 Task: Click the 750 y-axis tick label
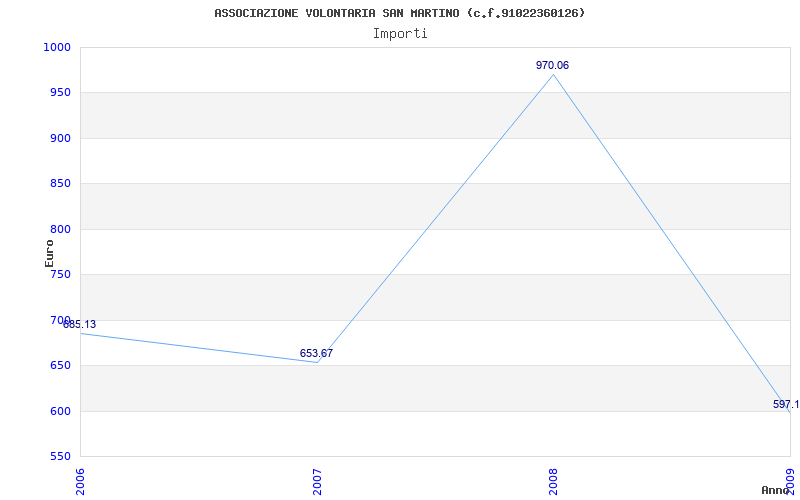click(60, 275)
